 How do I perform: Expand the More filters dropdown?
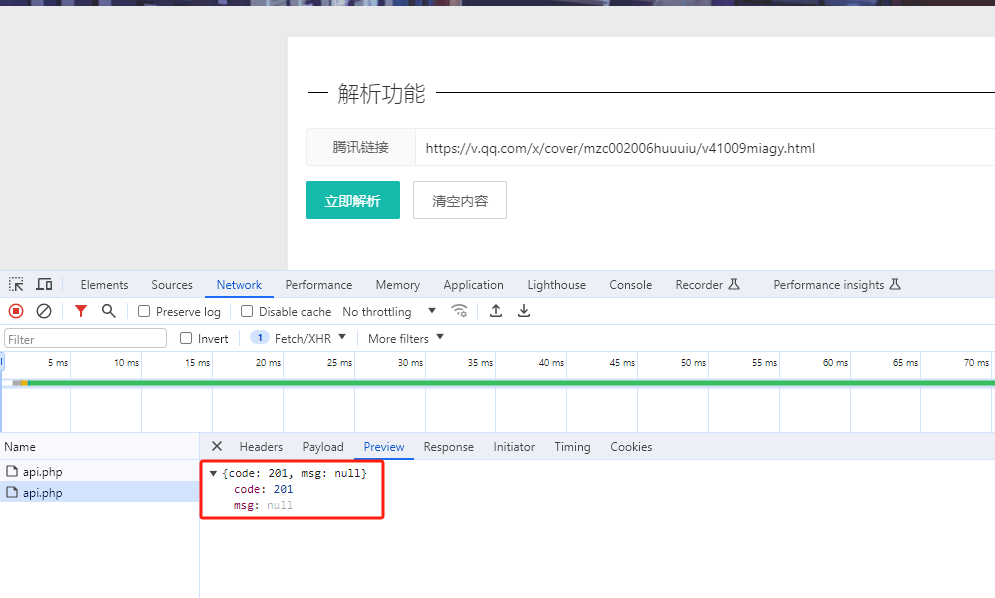pos(405,338)
